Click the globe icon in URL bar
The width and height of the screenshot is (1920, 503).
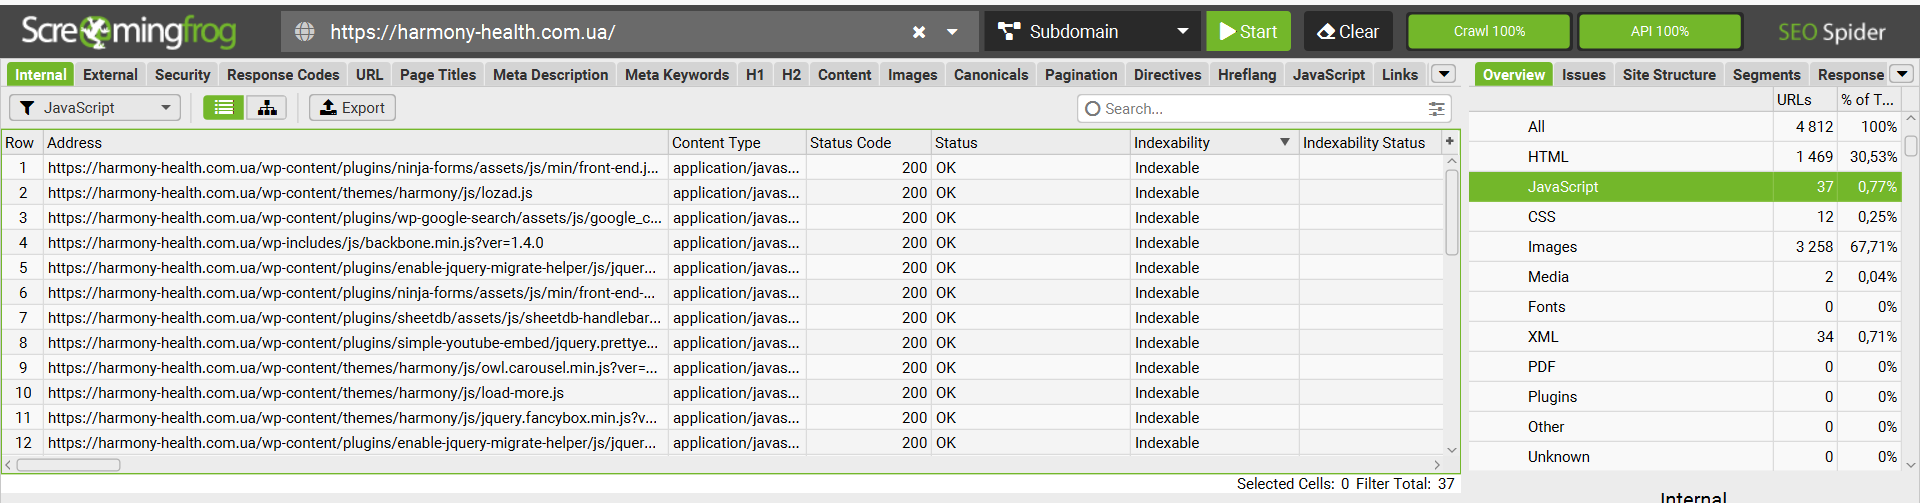305,32
